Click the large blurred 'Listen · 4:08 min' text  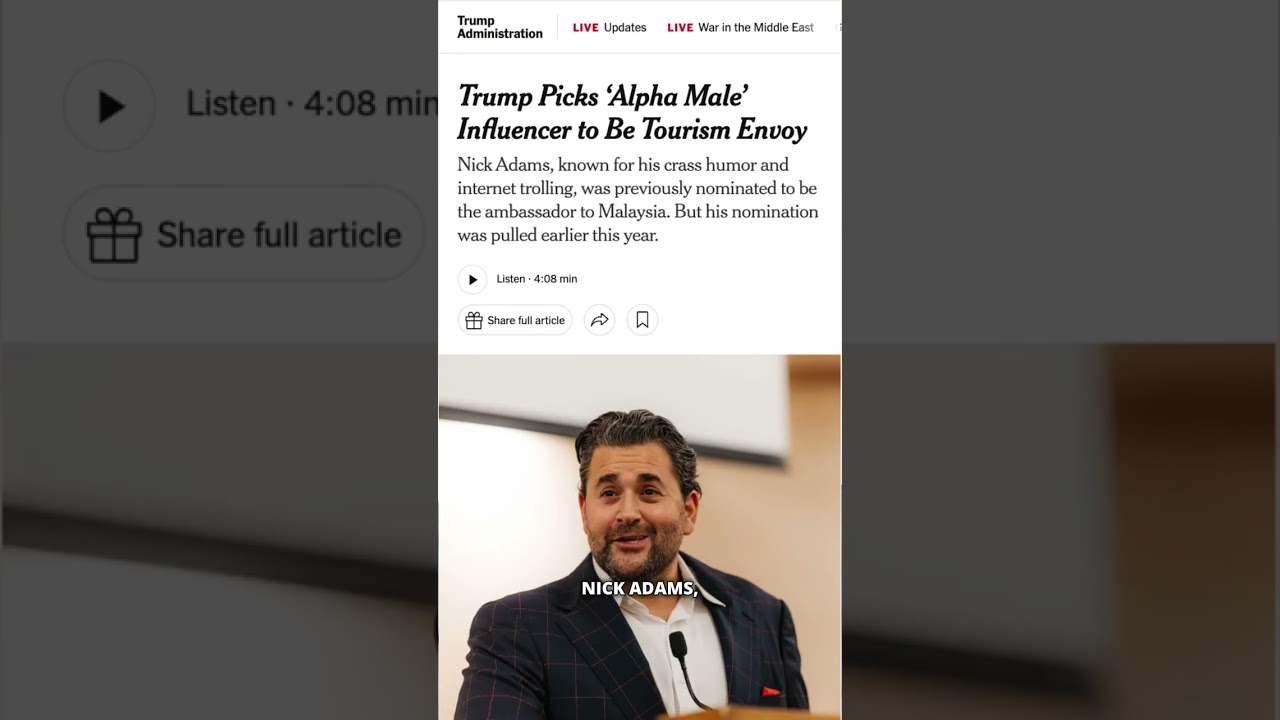coord(312,104)
